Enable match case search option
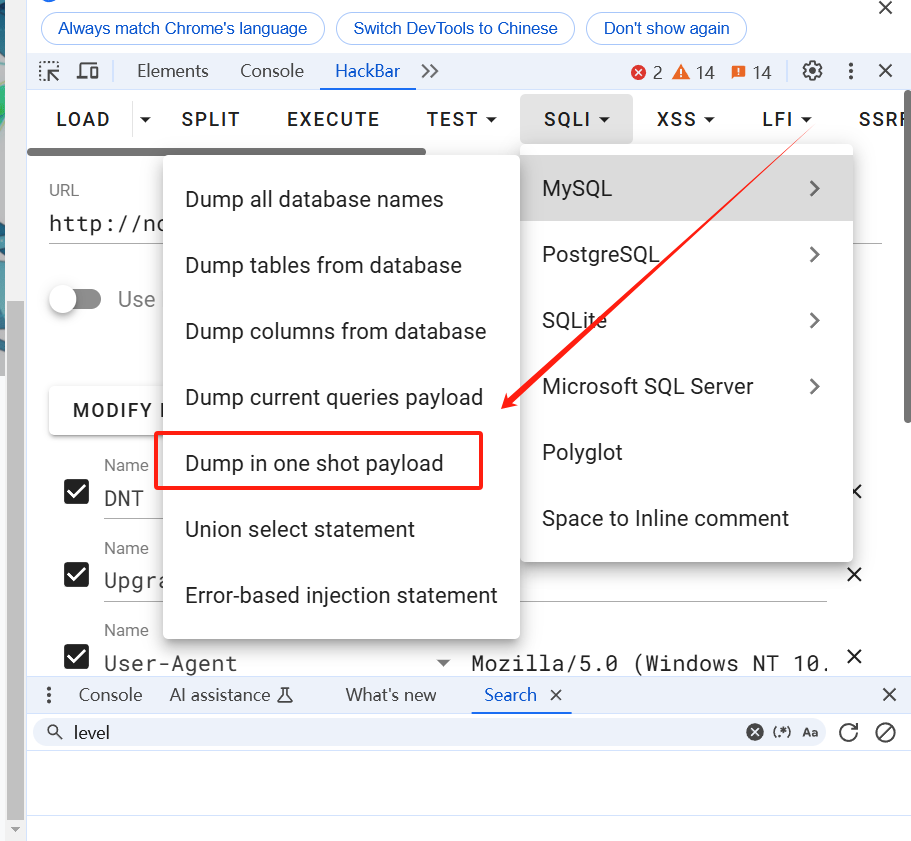Screen dimensions: 911x841 (x=810, y=732)
